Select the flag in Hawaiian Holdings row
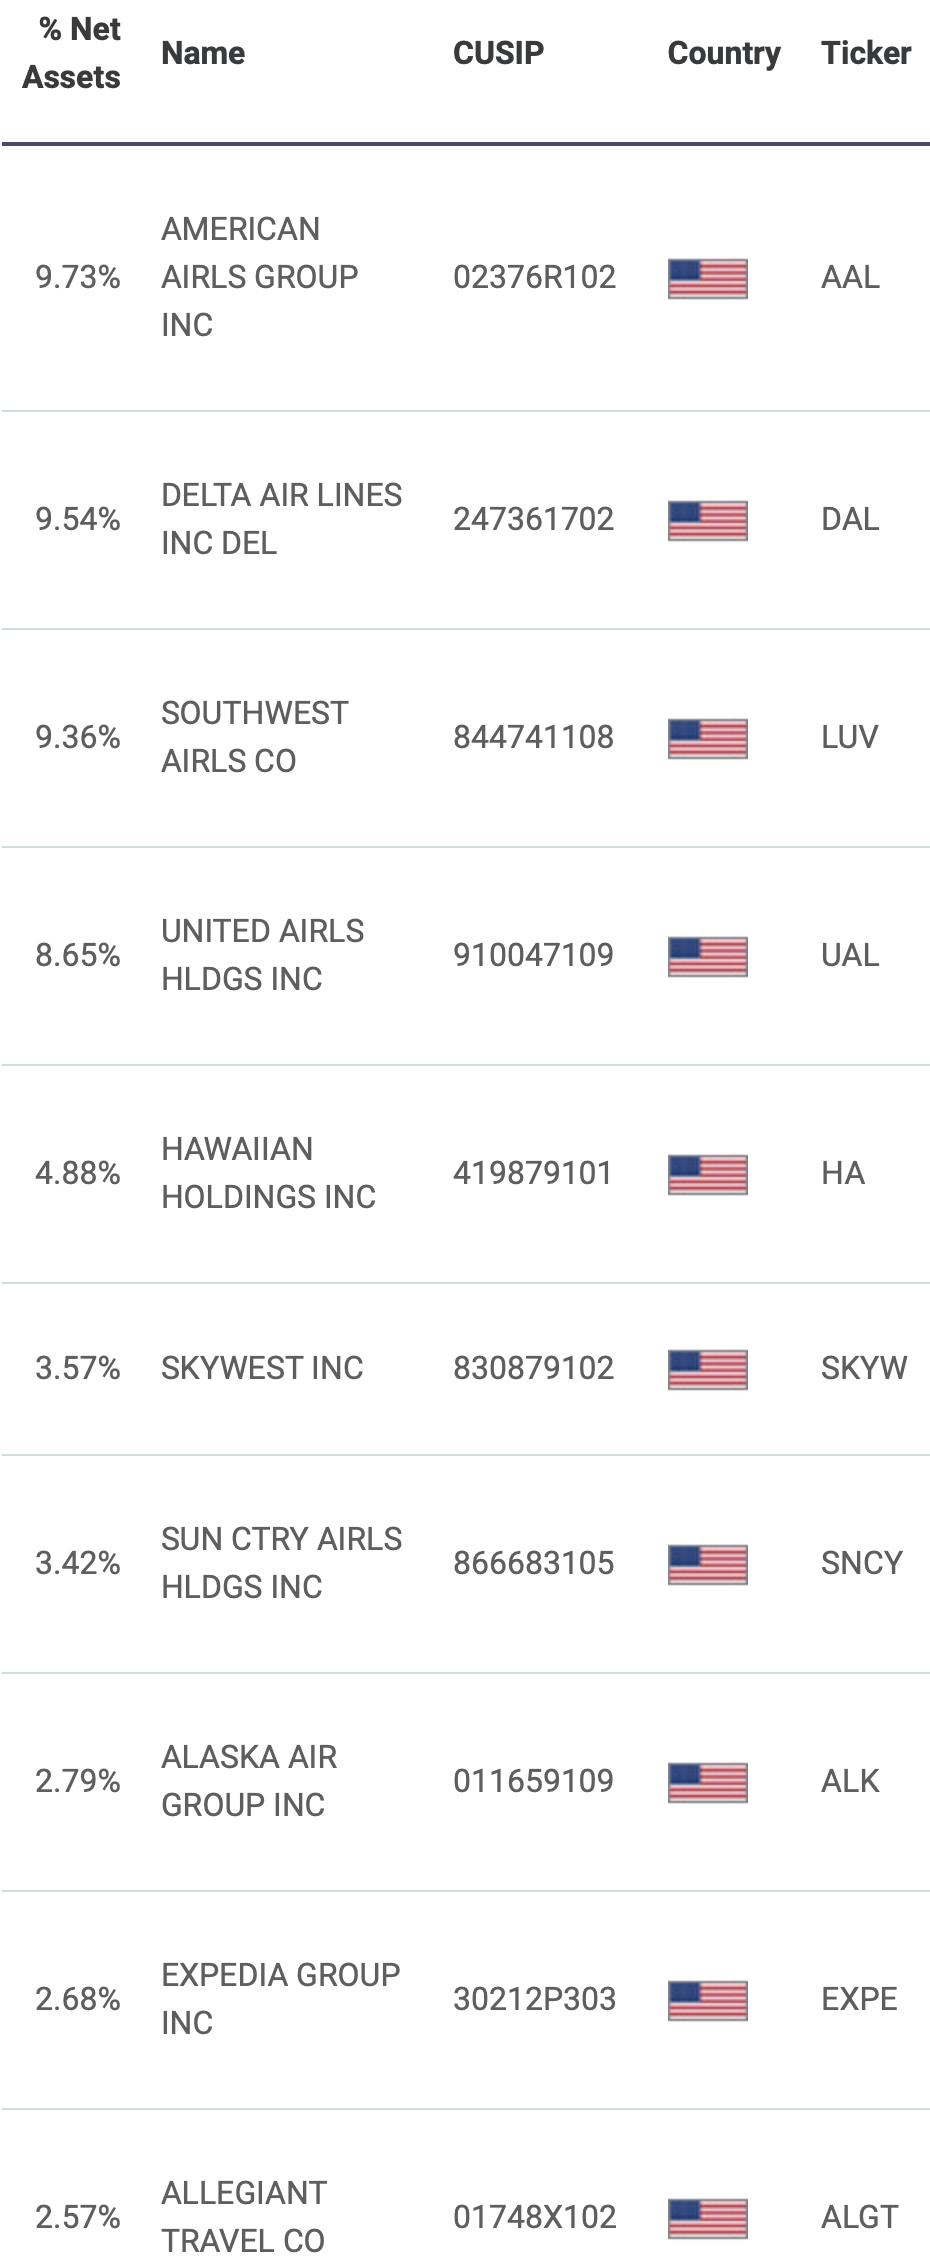930x2262 pixels. click(x=707, y=1174)
